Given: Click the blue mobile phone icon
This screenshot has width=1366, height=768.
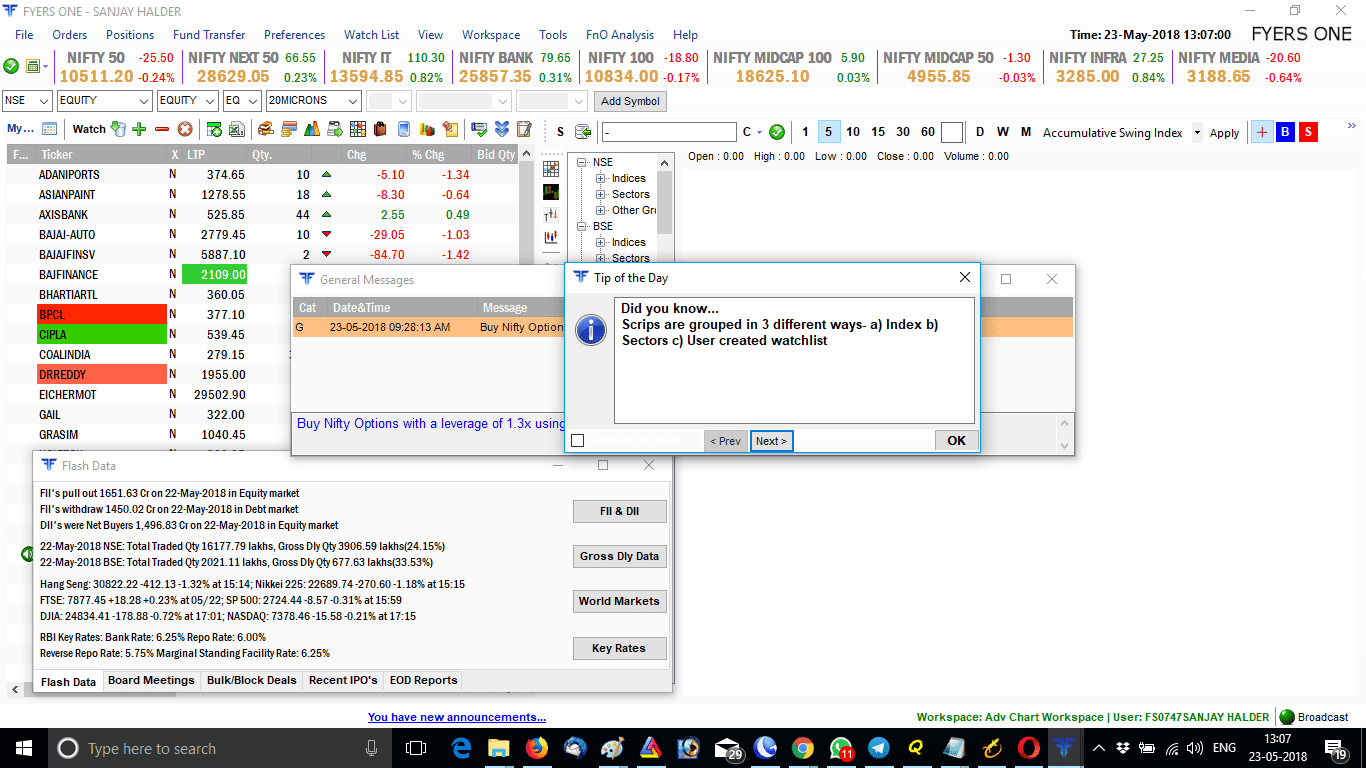Looking at the screenshot, I should tap(404, 129).
